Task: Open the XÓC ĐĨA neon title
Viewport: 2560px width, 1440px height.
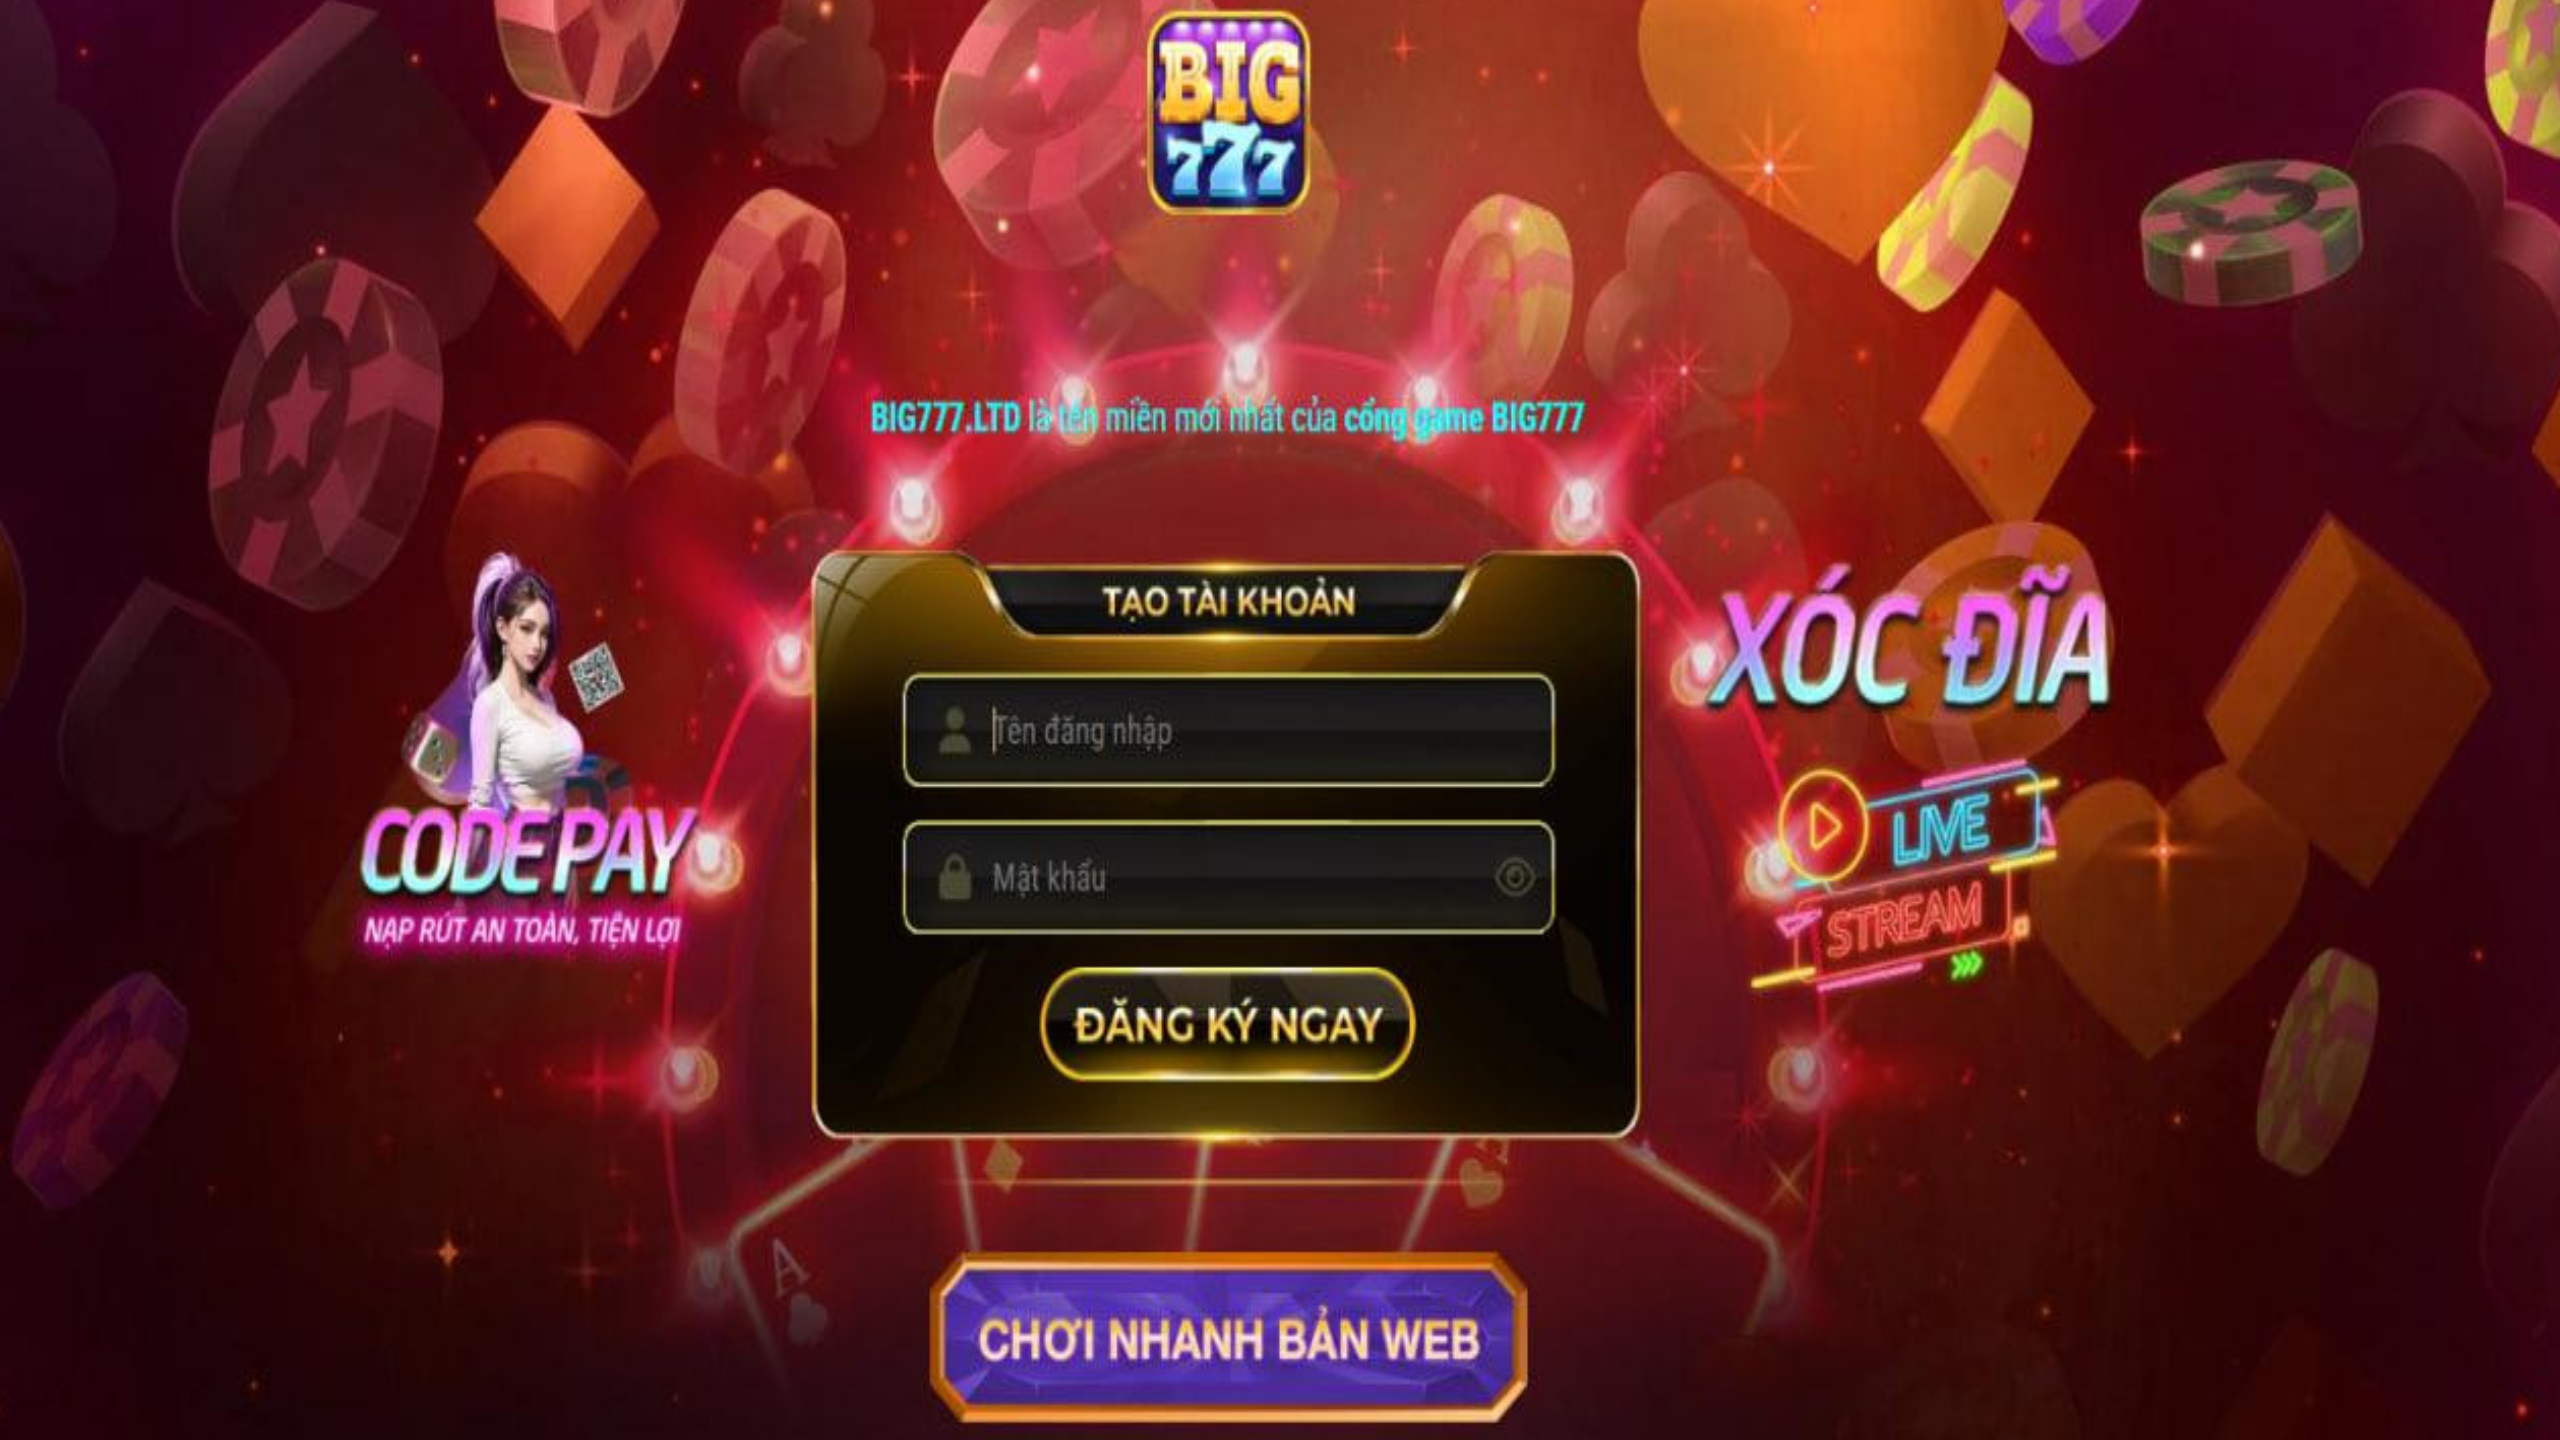Action: (1911, 653)
